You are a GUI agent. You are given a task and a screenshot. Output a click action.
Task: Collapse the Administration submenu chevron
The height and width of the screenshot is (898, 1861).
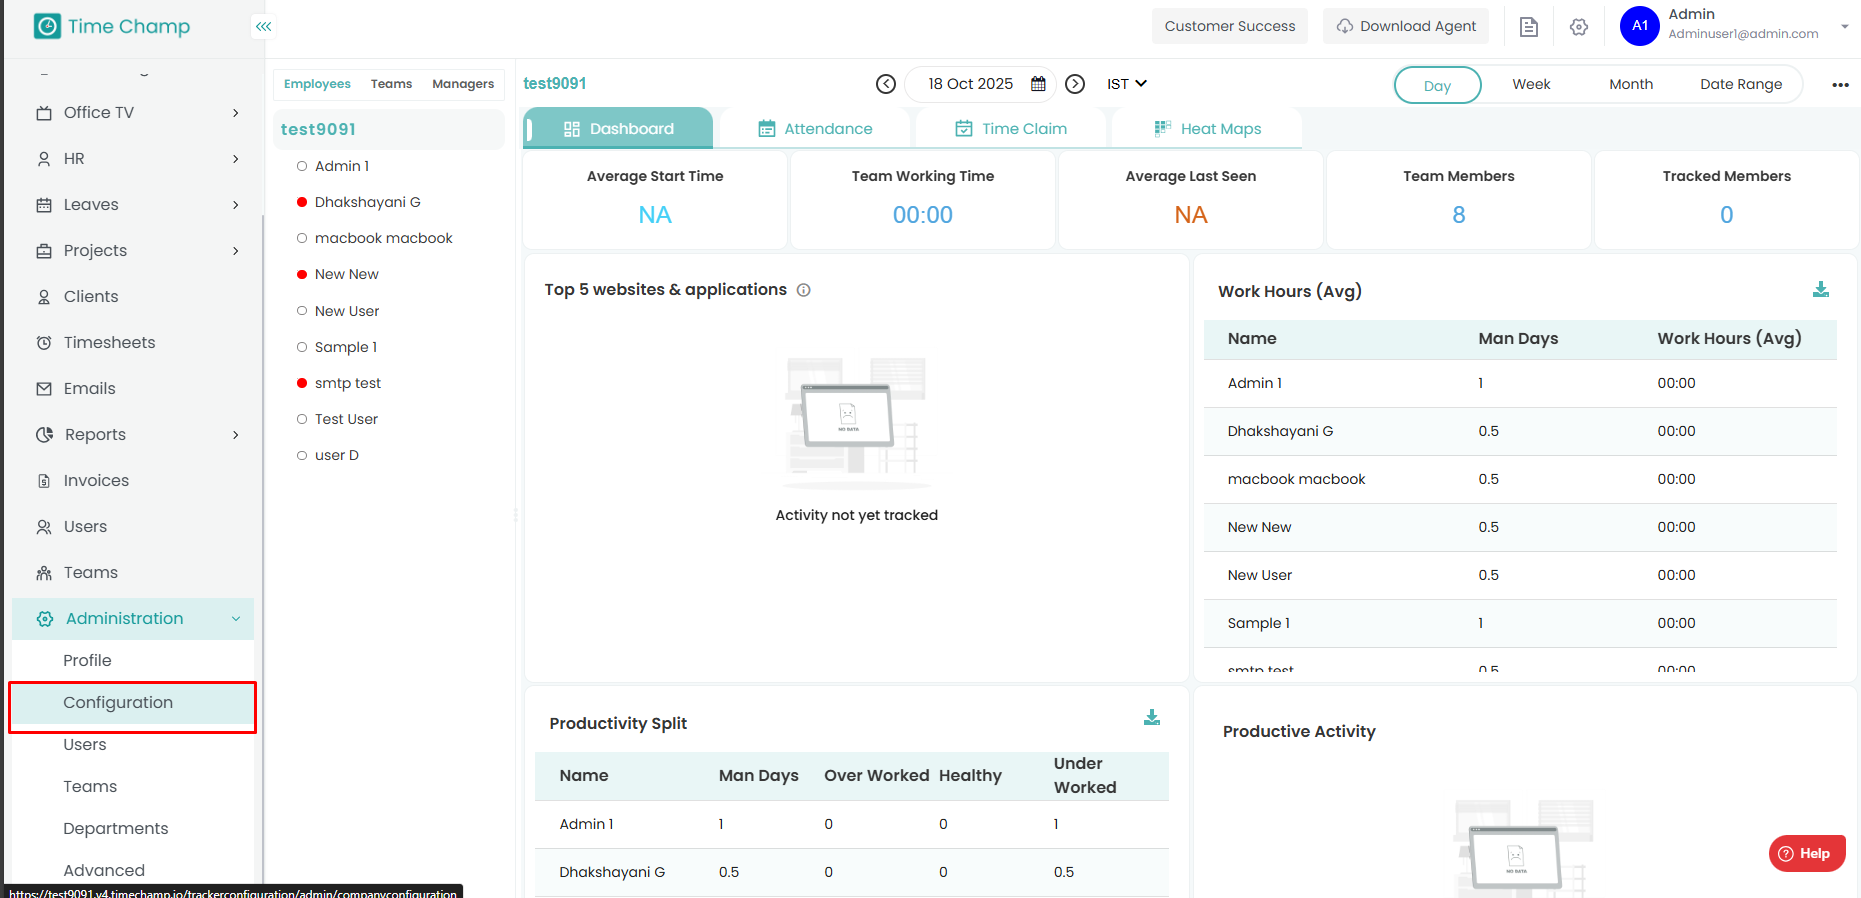pos(236,619)
